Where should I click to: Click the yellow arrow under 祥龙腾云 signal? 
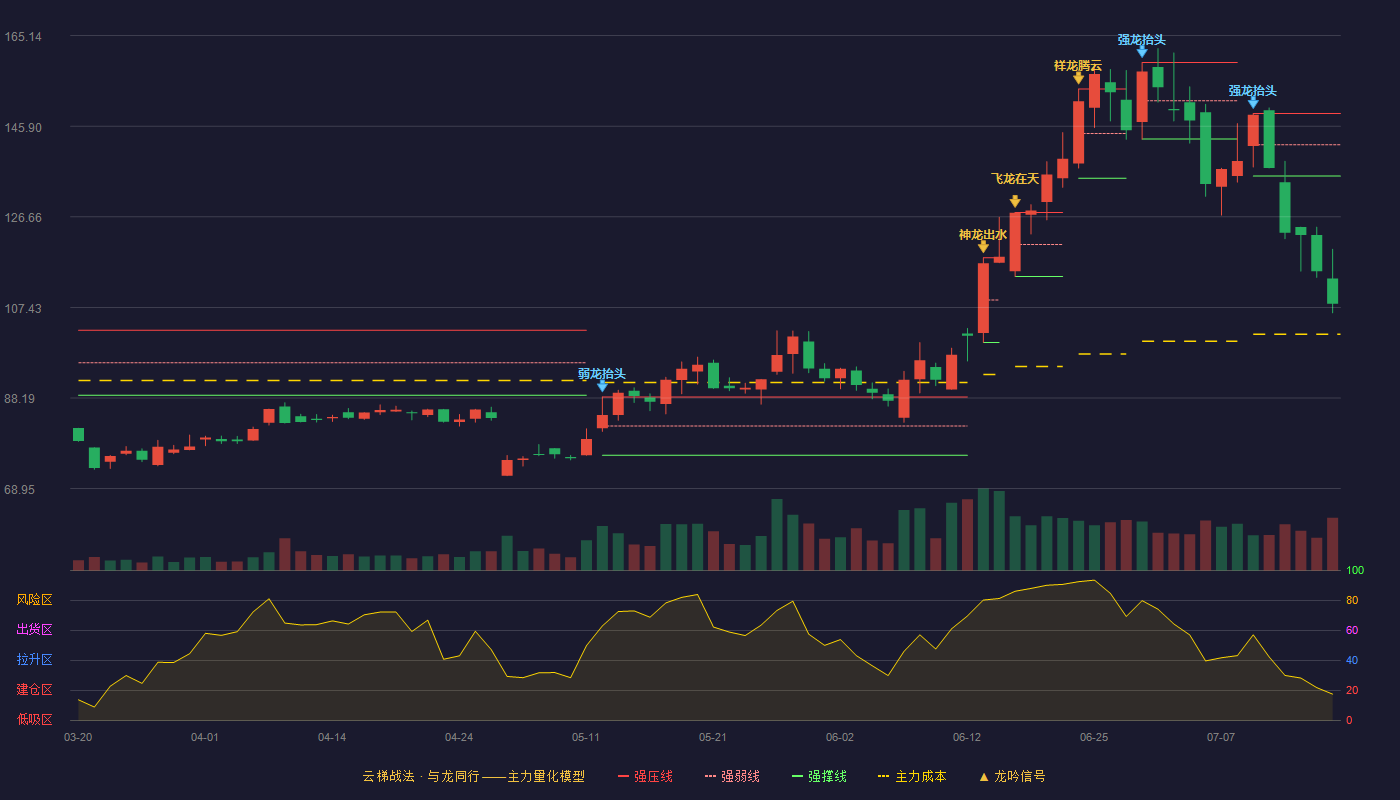tap(1078, 77)
